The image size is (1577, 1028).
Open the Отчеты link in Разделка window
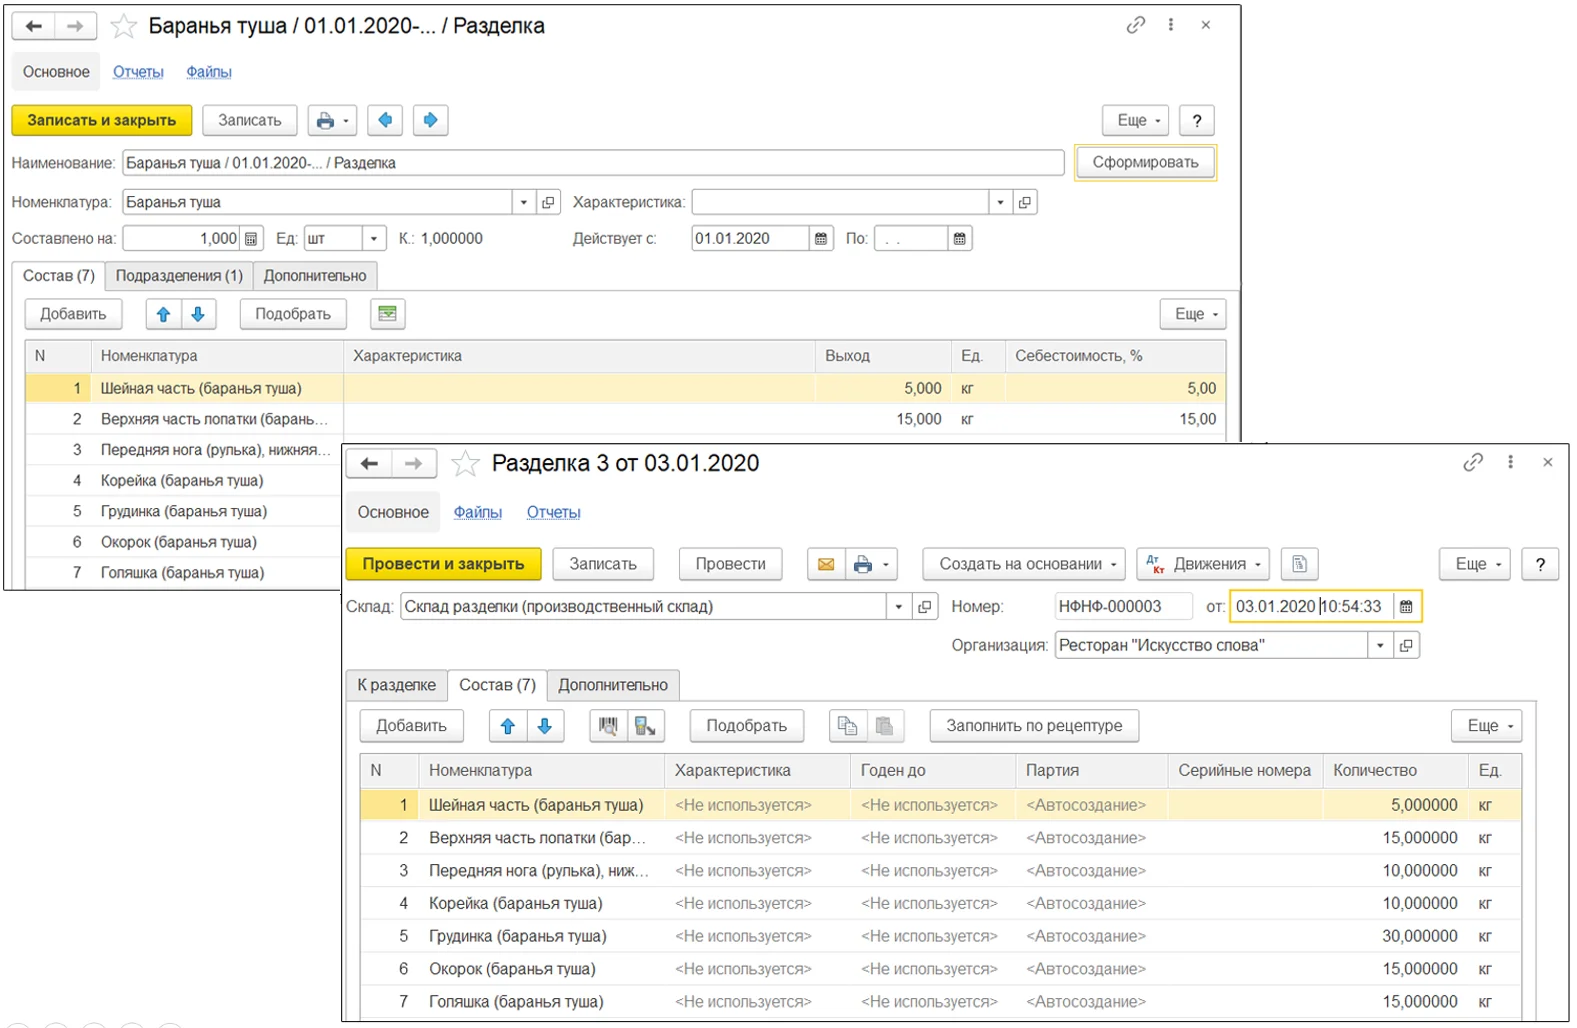click(553, 512)
